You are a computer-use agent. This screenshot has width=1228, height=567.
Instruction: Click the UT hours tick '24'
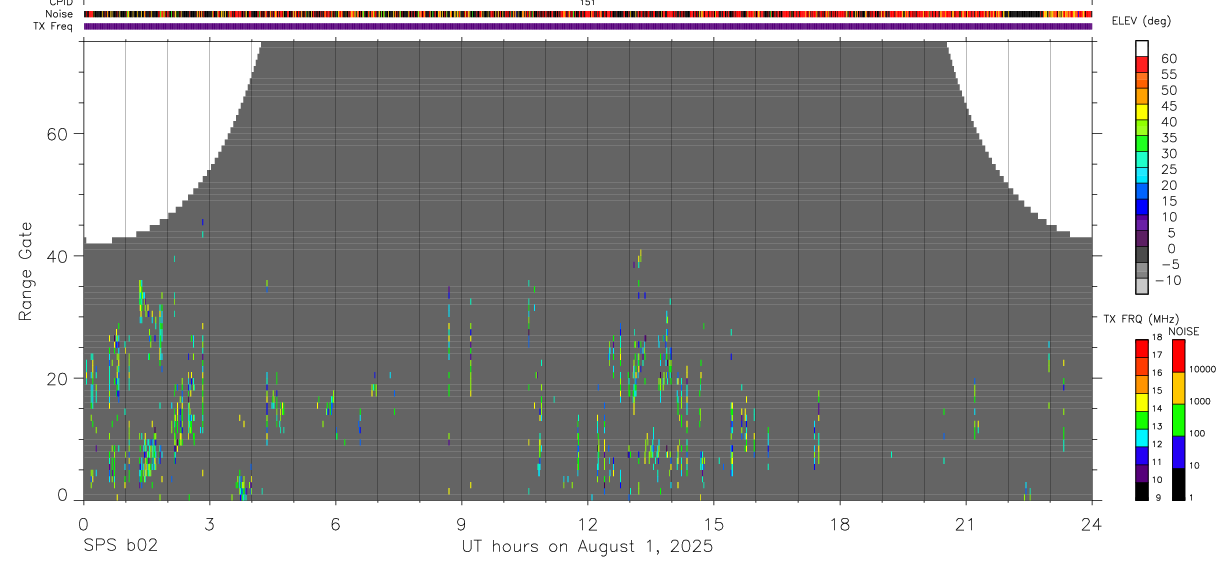point(1092,523)
